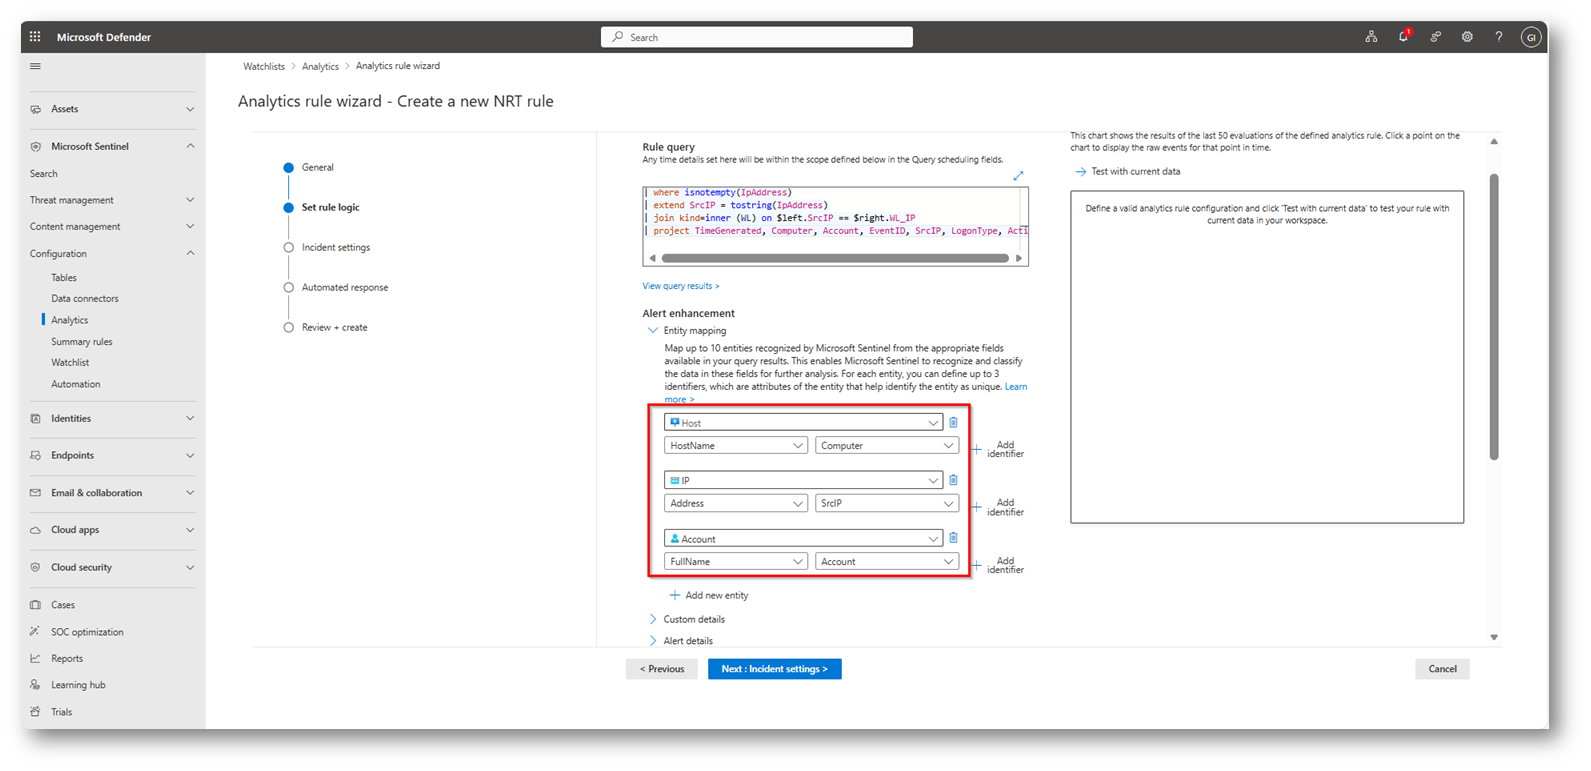Screen dimensions: 1591x771
Task: Open the Account entity type dropdown with person icon
Action: coord(803,539)
